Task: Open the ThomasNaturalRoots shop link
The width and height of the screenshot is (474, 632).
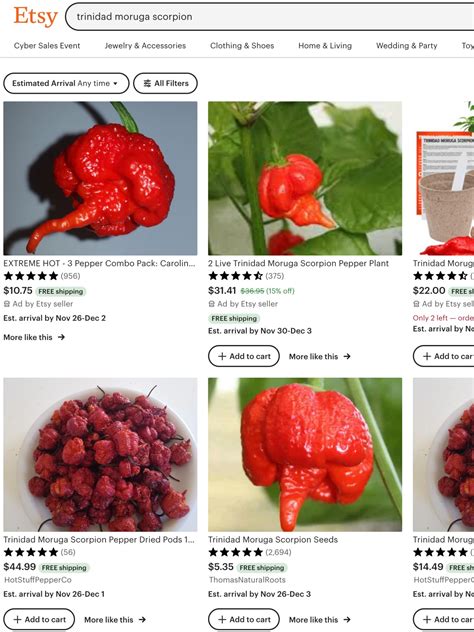Action: [247, 580]
